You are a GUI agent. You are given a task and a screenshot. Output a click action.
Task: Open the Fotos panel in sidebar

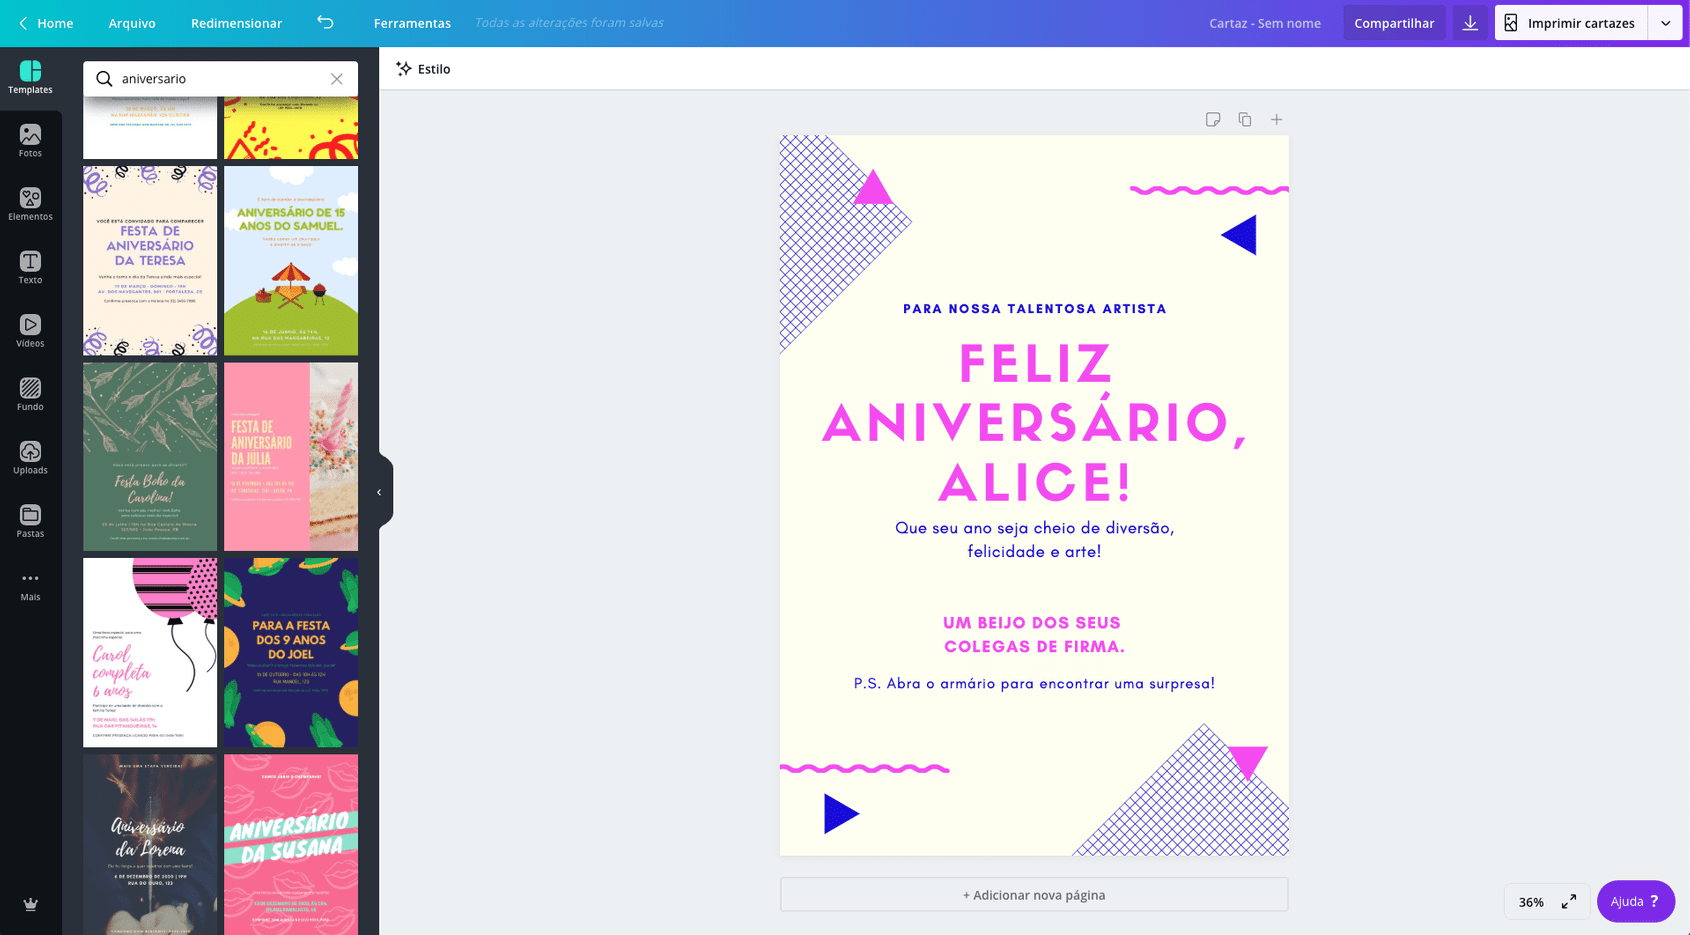coord(30,140)
